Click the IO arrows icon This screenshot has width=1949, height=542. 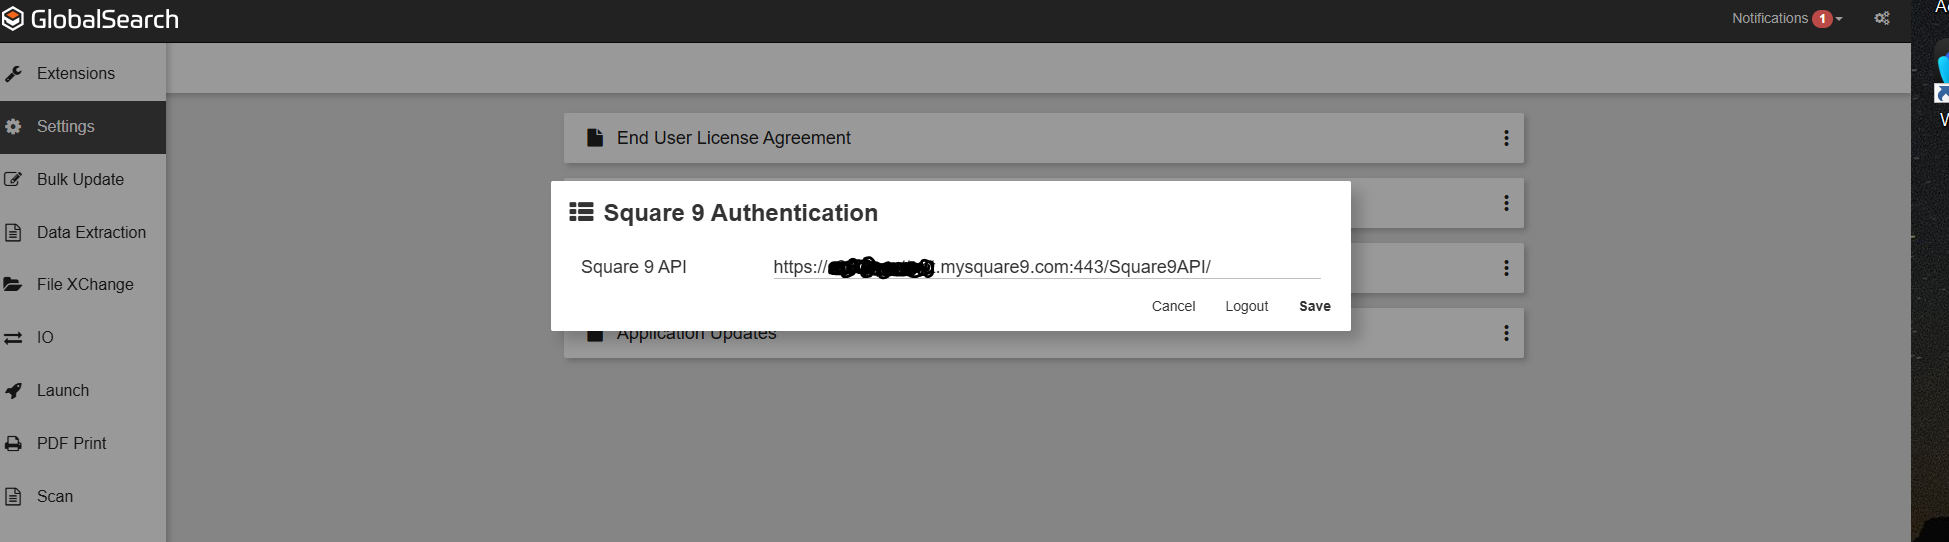tap(13, 338)
